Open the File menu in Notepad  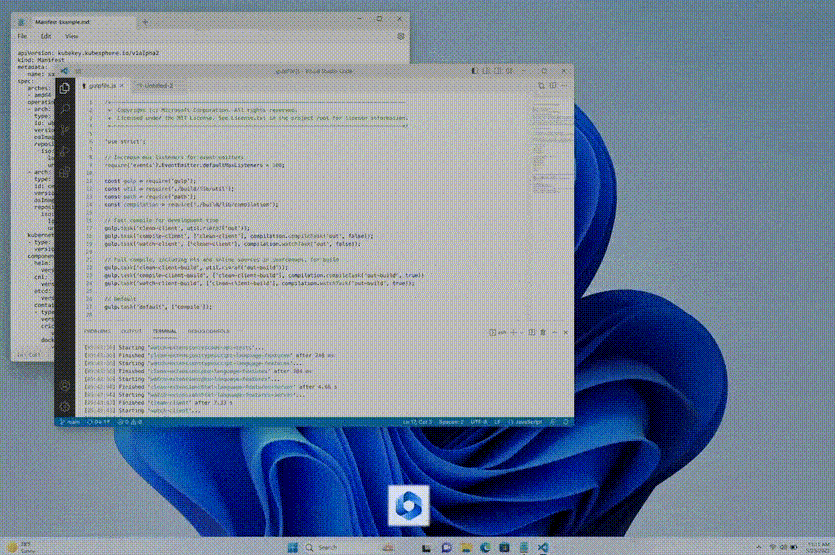tap(22, 36)
